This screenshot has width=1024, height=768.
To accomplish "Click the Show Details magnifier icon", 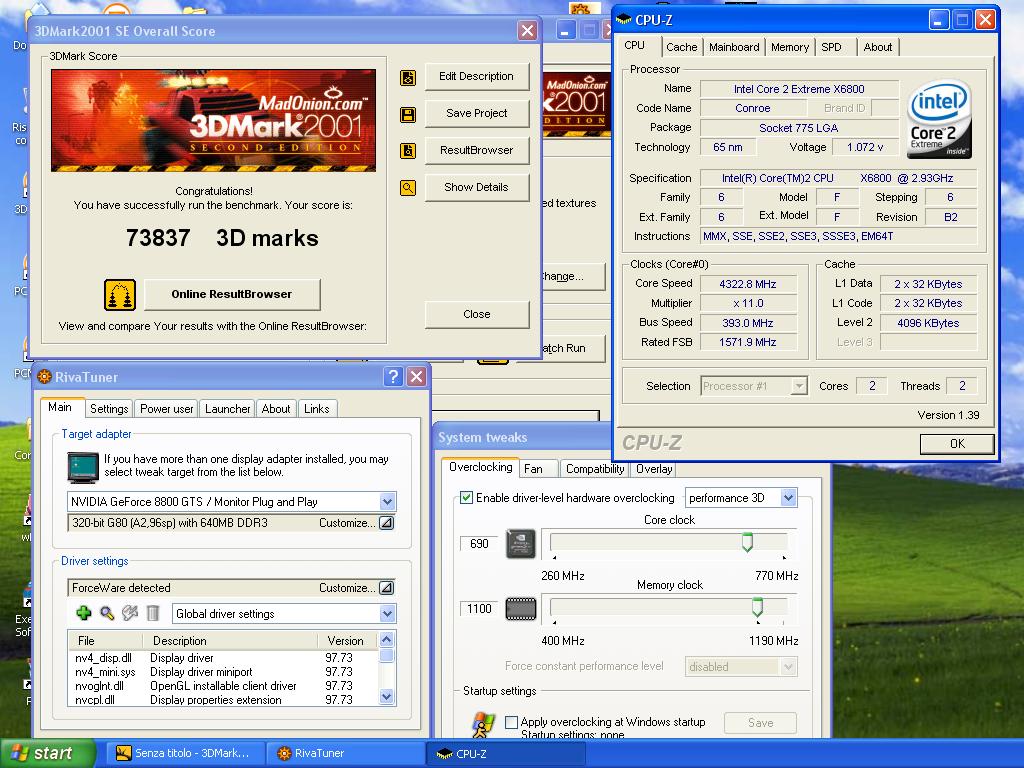I will point(408,189).
